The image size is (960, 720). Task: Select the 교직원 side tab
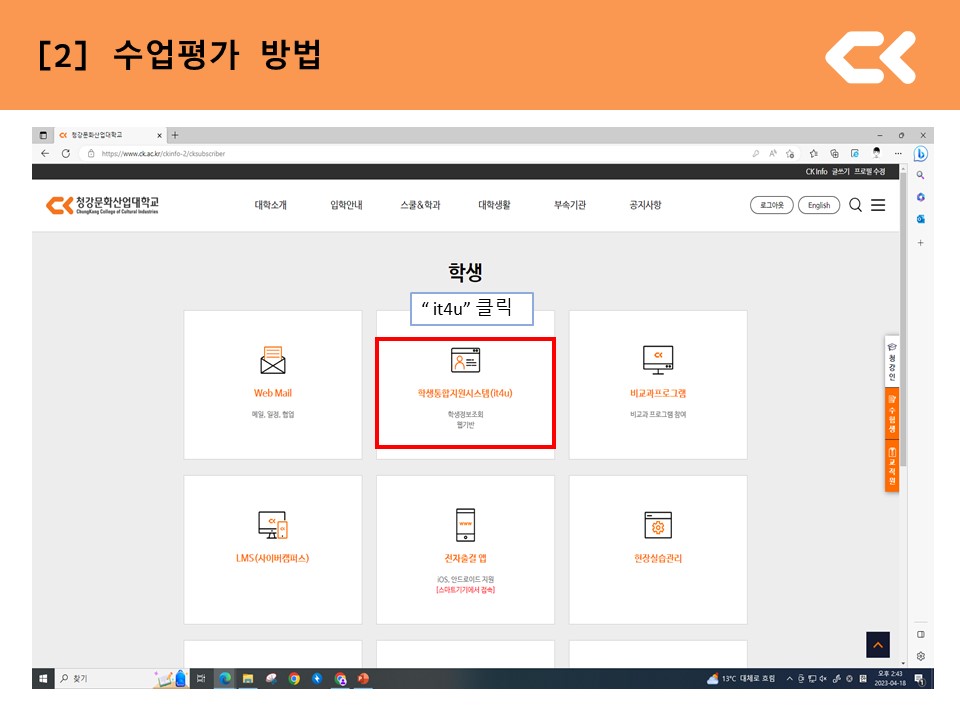pos(892,465)
